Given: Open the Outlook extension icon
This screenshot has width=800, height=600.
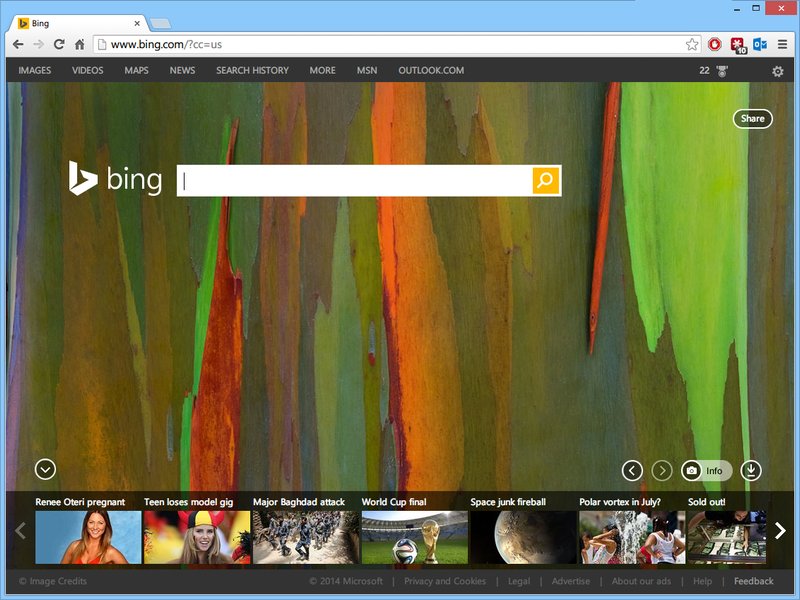Looking at the screenshot, I should click(760, 44).
